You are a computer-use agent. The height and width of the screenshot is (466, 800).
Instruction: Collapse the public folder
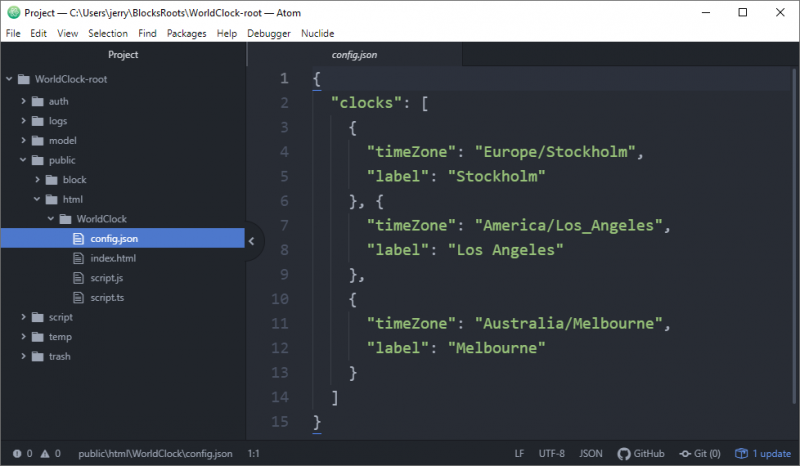pos(23,160)
